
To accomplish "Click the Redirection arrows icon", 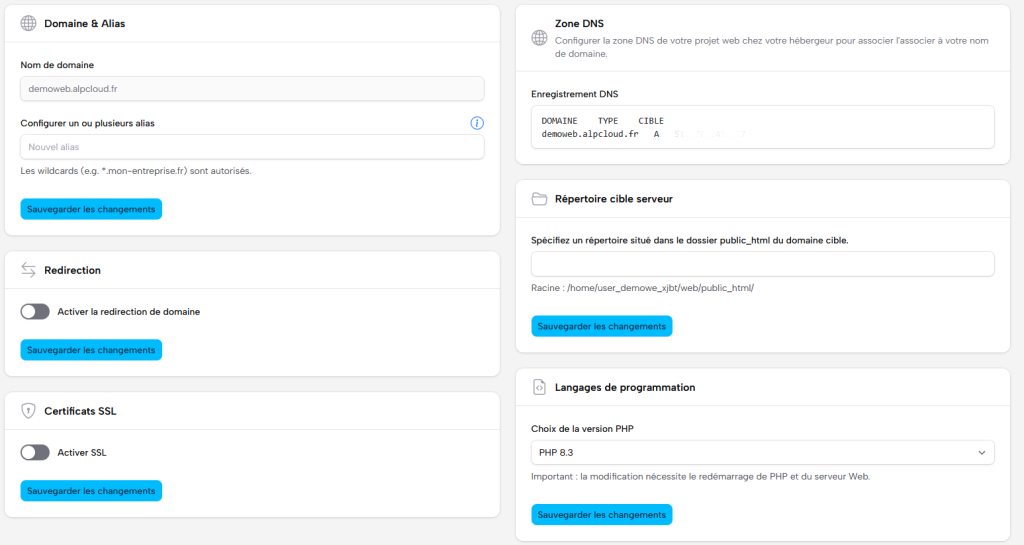I will point(28,270).
